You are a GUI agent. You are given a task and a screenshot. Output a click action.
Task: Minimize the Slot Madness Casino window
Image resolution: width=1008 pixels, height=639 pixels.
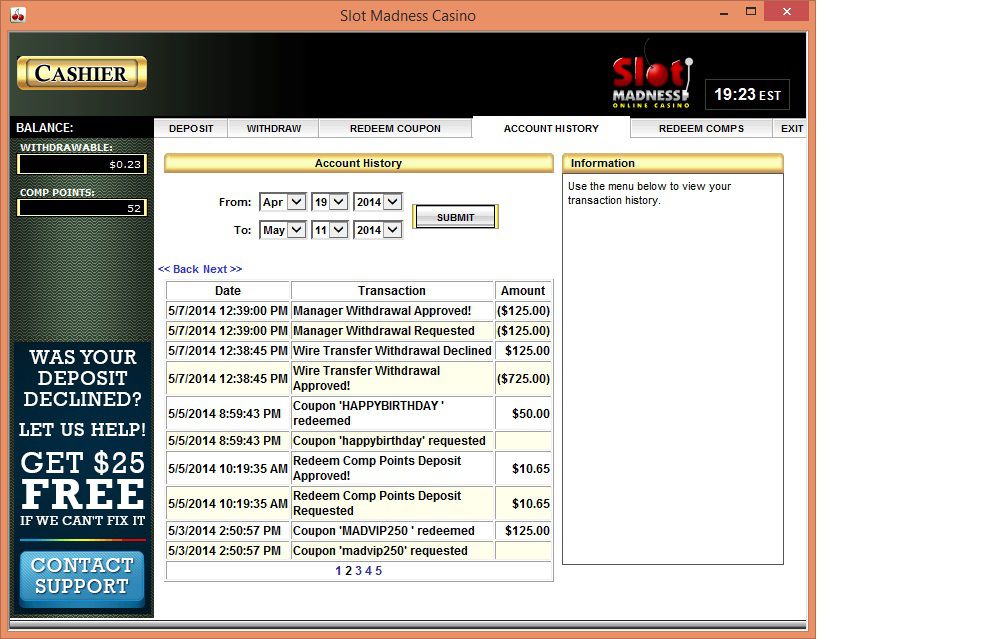(x=724, y=12)
